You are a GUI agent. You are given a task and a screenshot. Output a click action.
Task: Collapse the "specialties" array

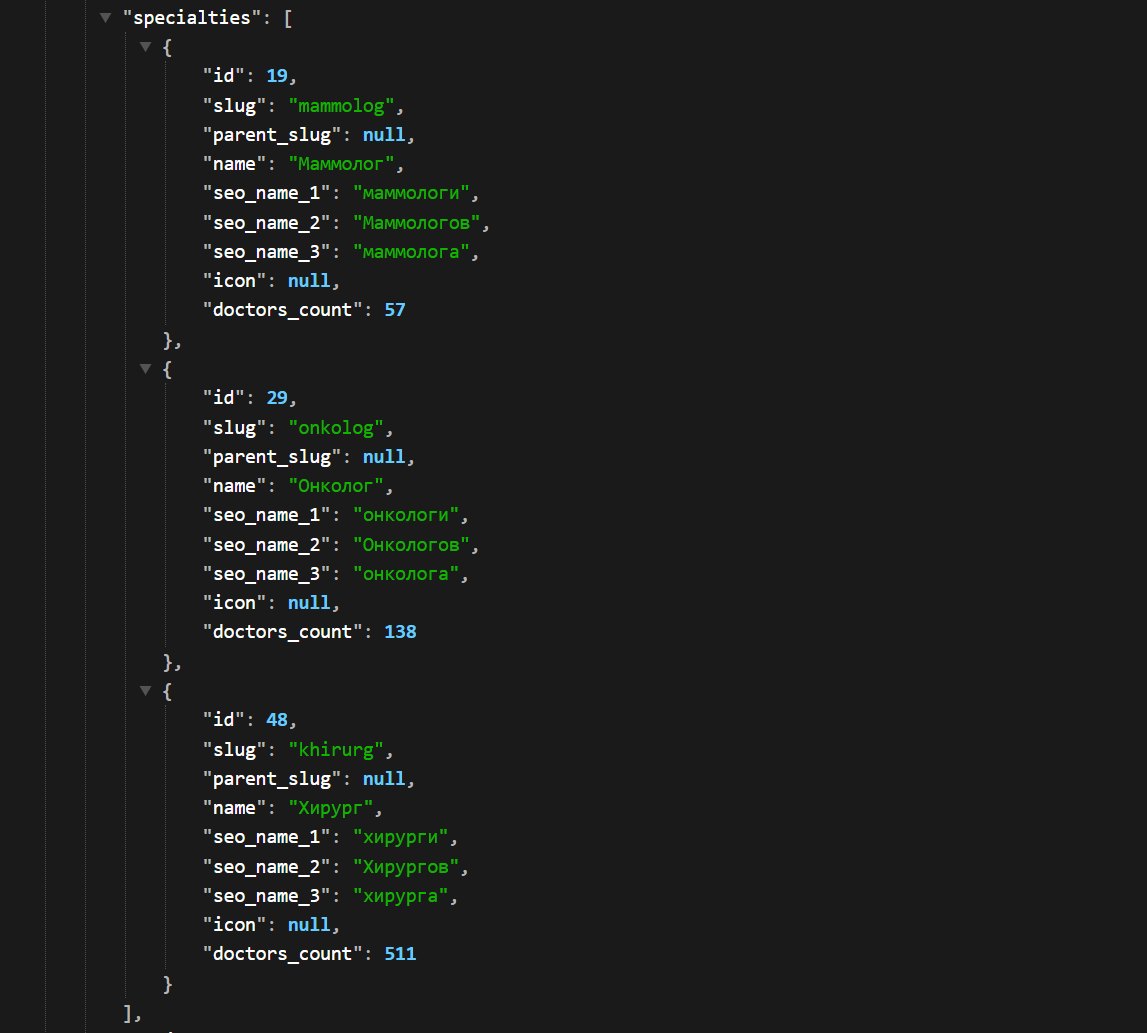(x=105, y=18)
